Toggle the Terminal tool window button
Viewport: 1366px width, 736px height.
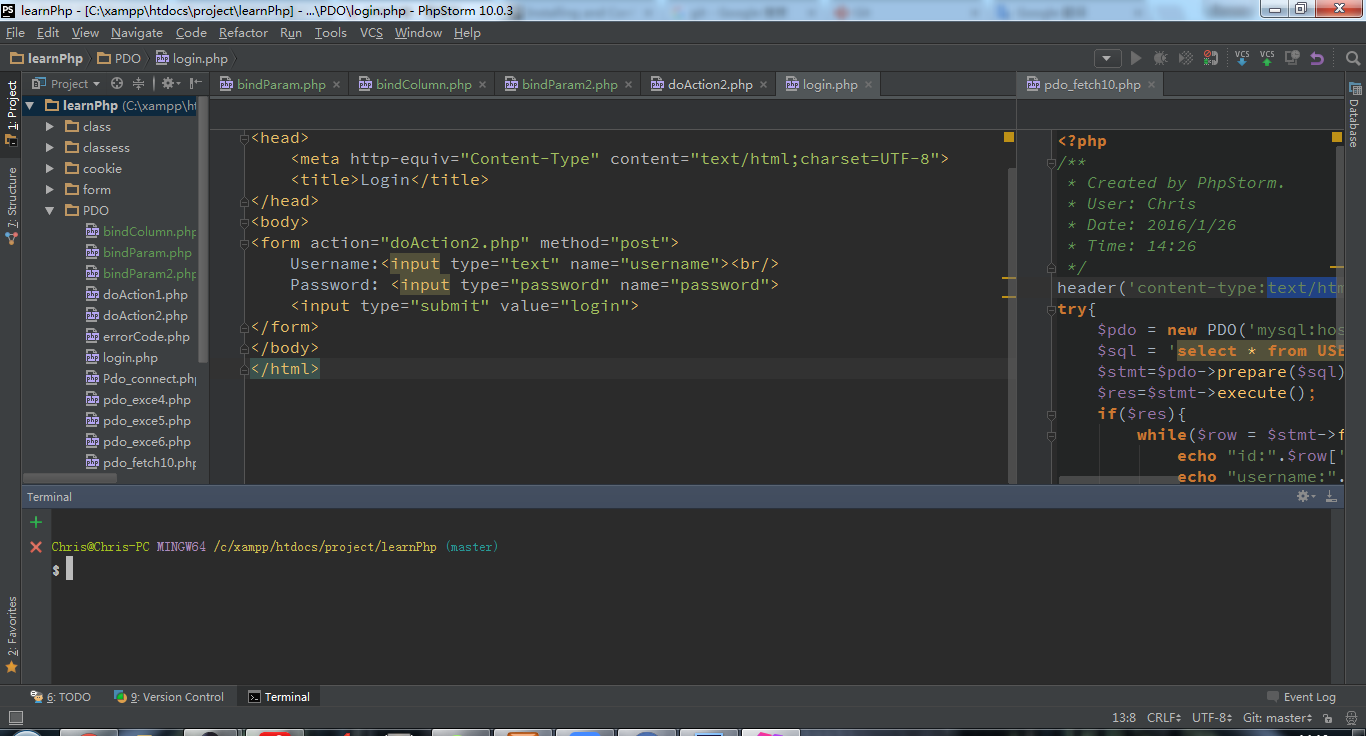pos(279,697)
